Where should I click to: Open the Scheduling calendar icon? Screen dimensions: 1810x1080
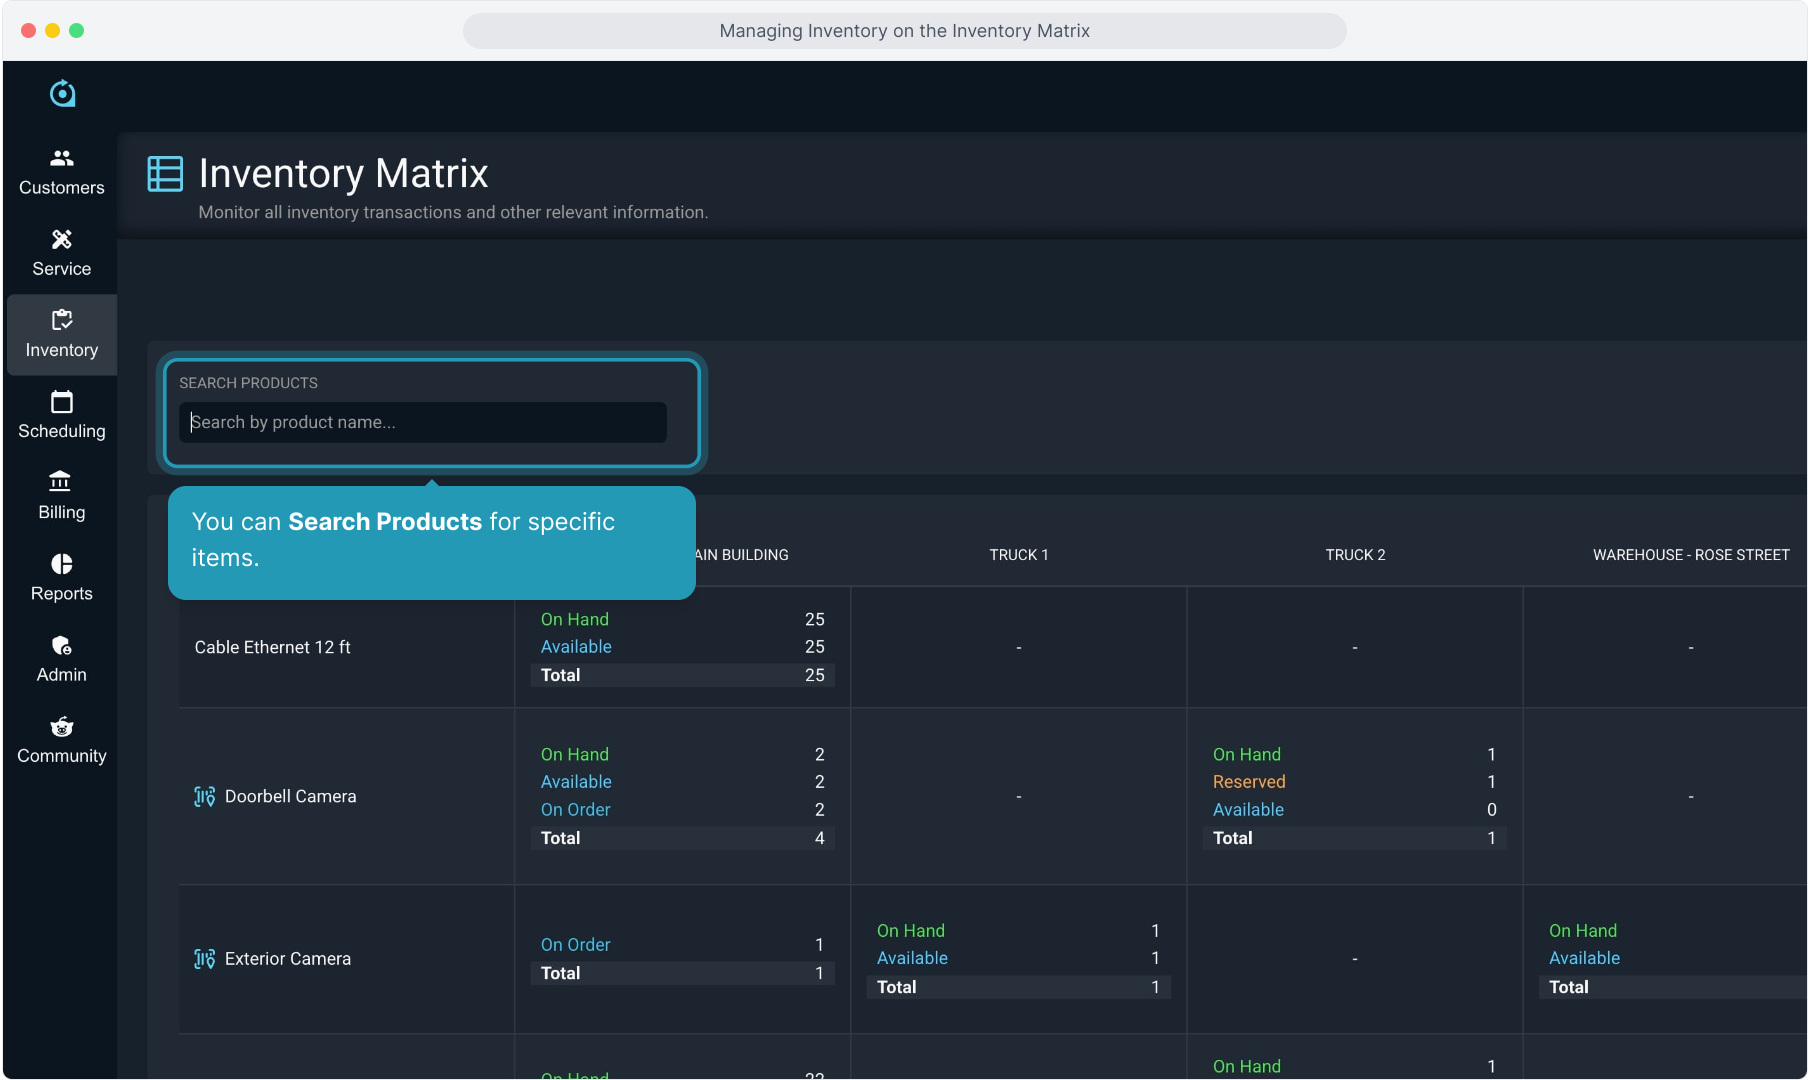coord(62,402)
